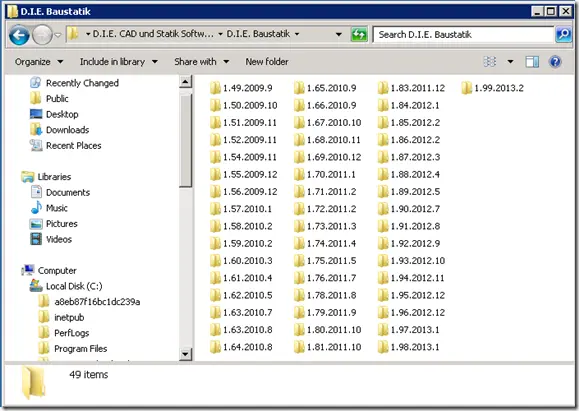
Task: Select Public in navigation pane
Action: [x=49, y=99]
